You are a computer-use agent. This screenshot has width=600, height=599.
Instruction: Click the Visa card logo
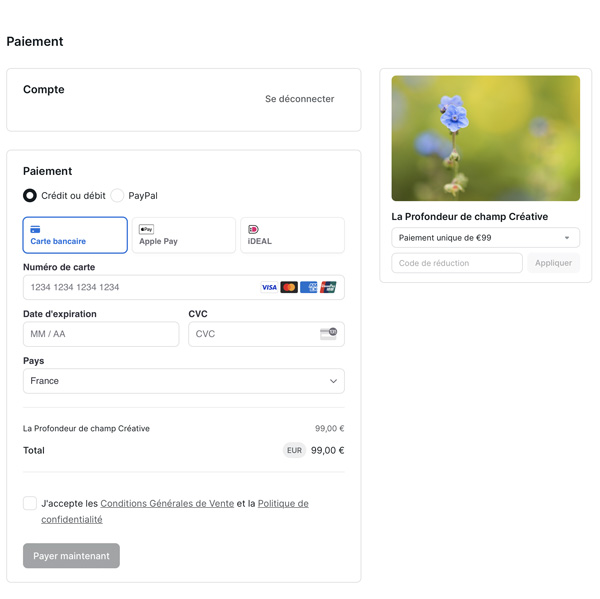point(269,287)
